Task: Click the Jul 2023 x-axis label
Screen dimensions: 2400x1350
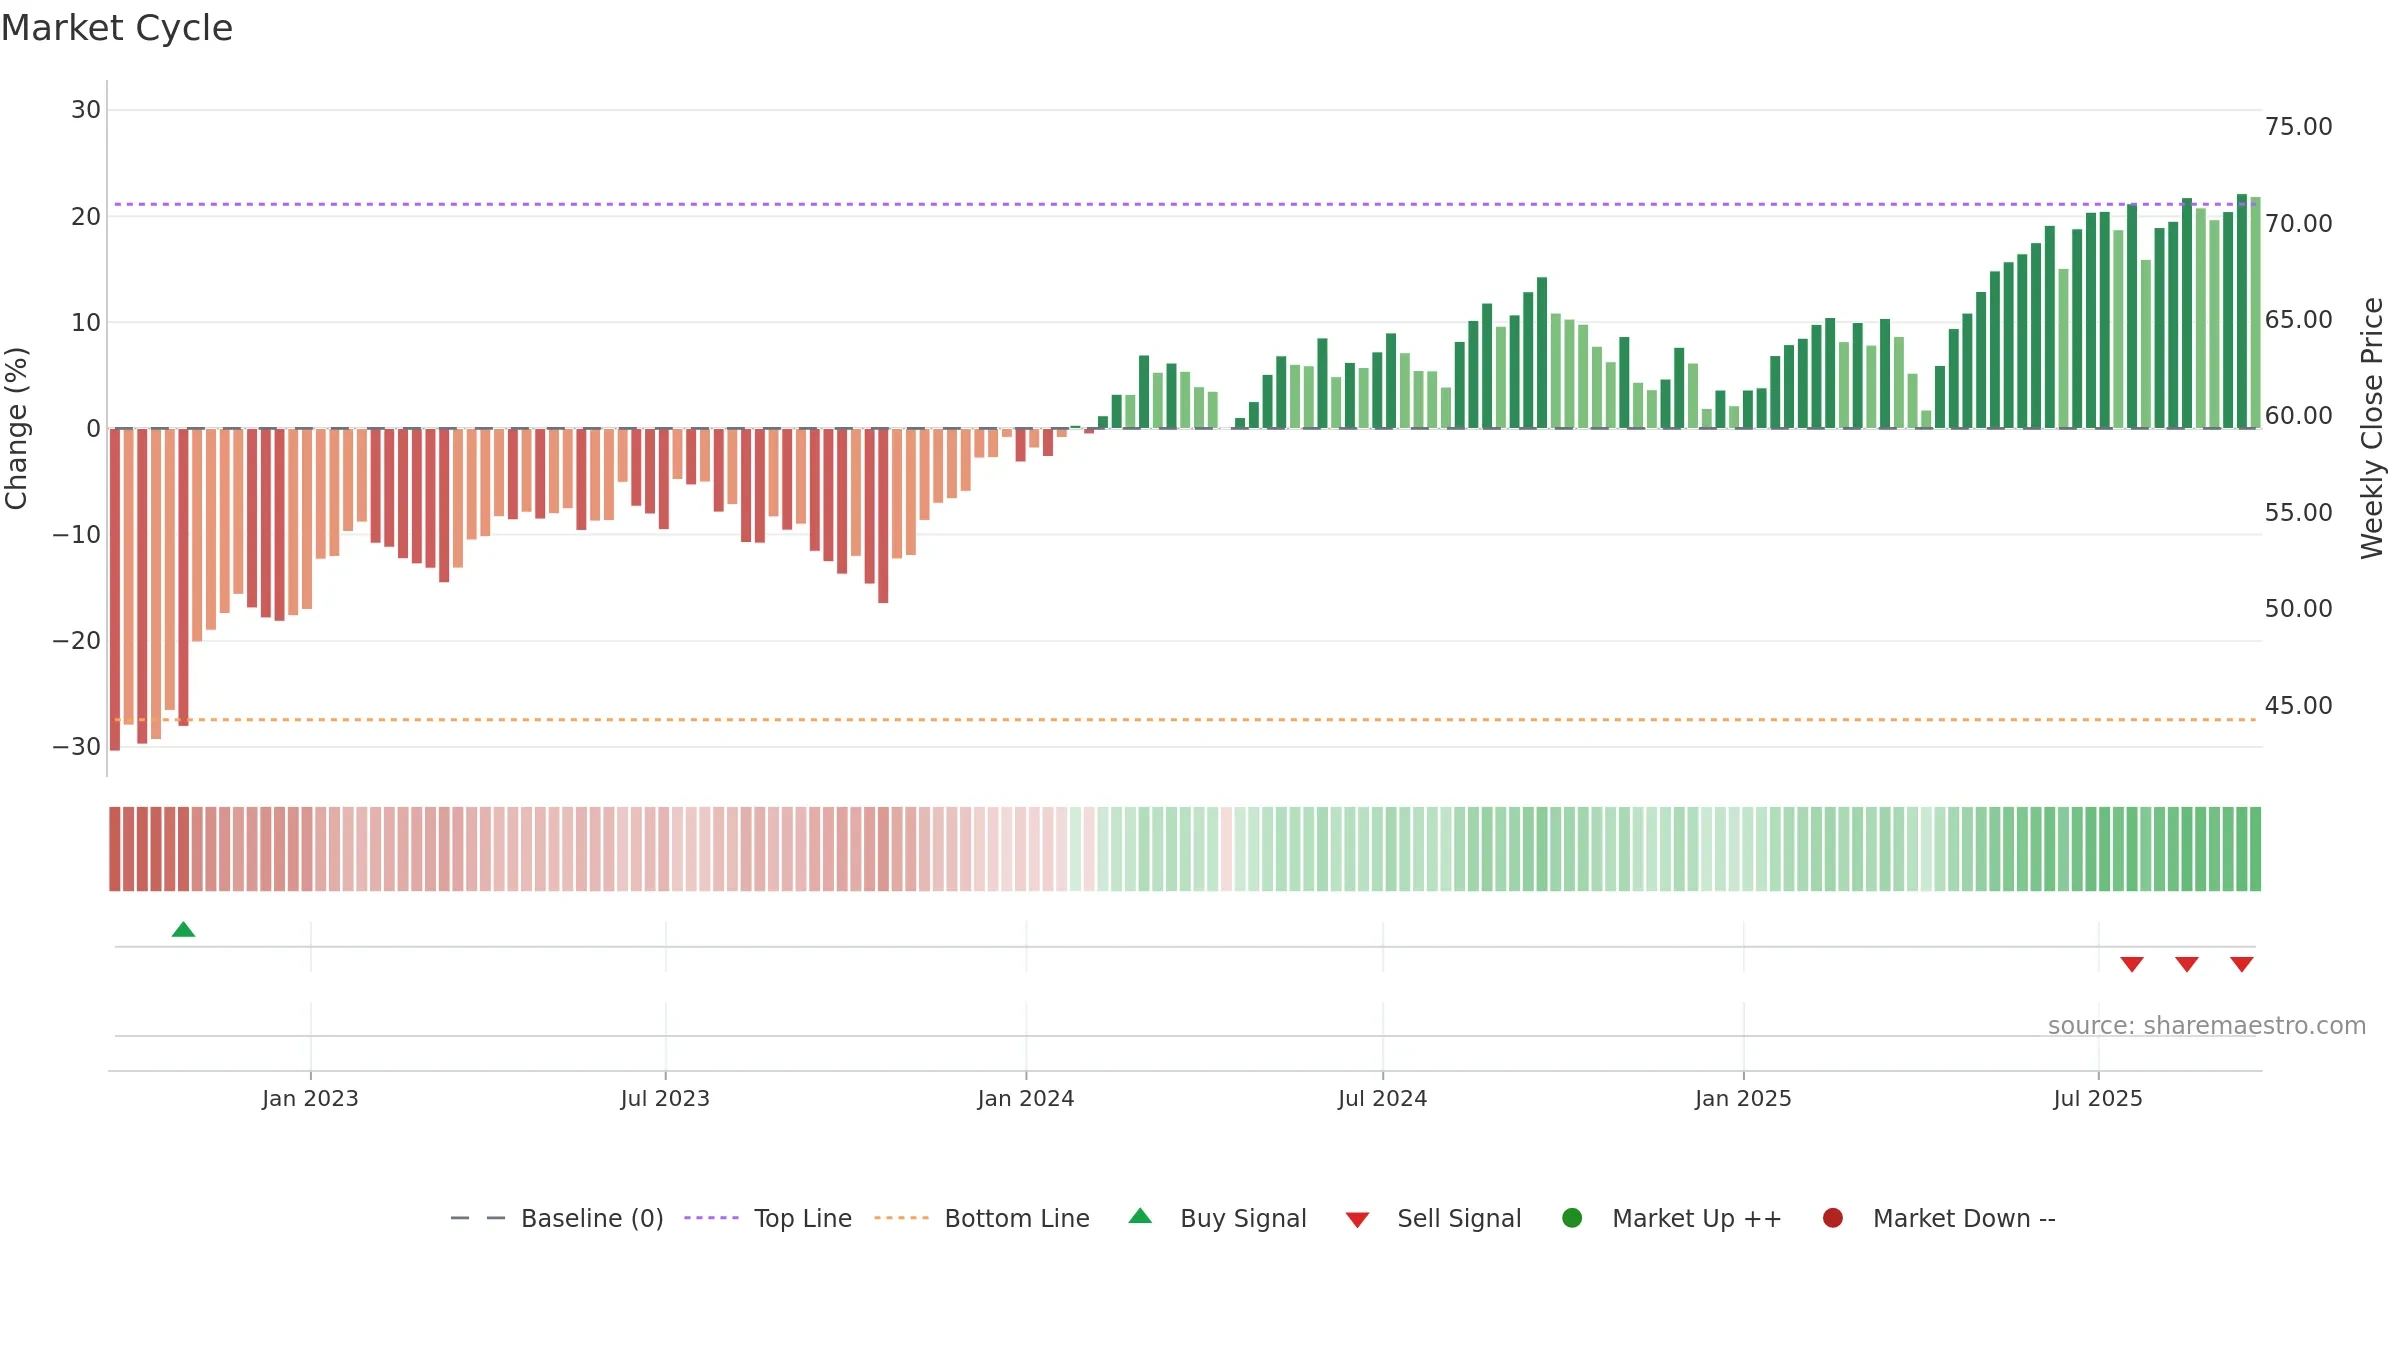Action: pyautogui.click(x=665, y=1098)
